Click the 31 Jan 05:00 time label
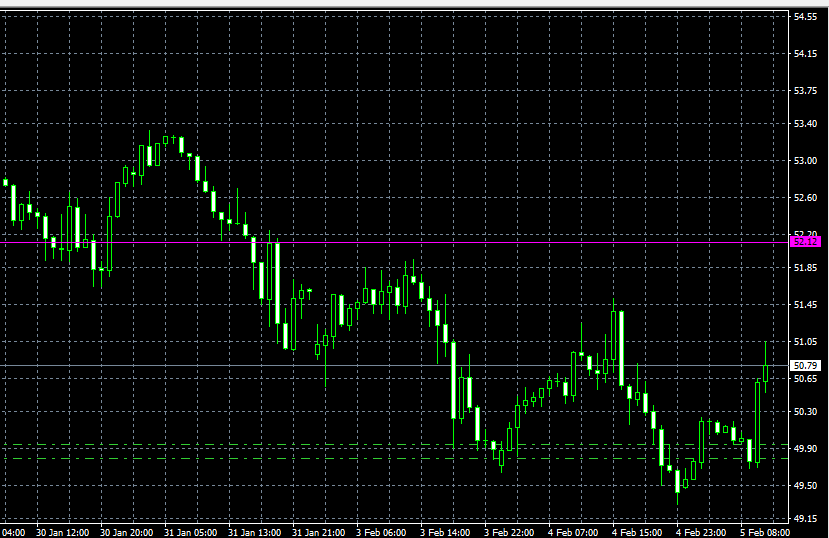 coord(190,532)
